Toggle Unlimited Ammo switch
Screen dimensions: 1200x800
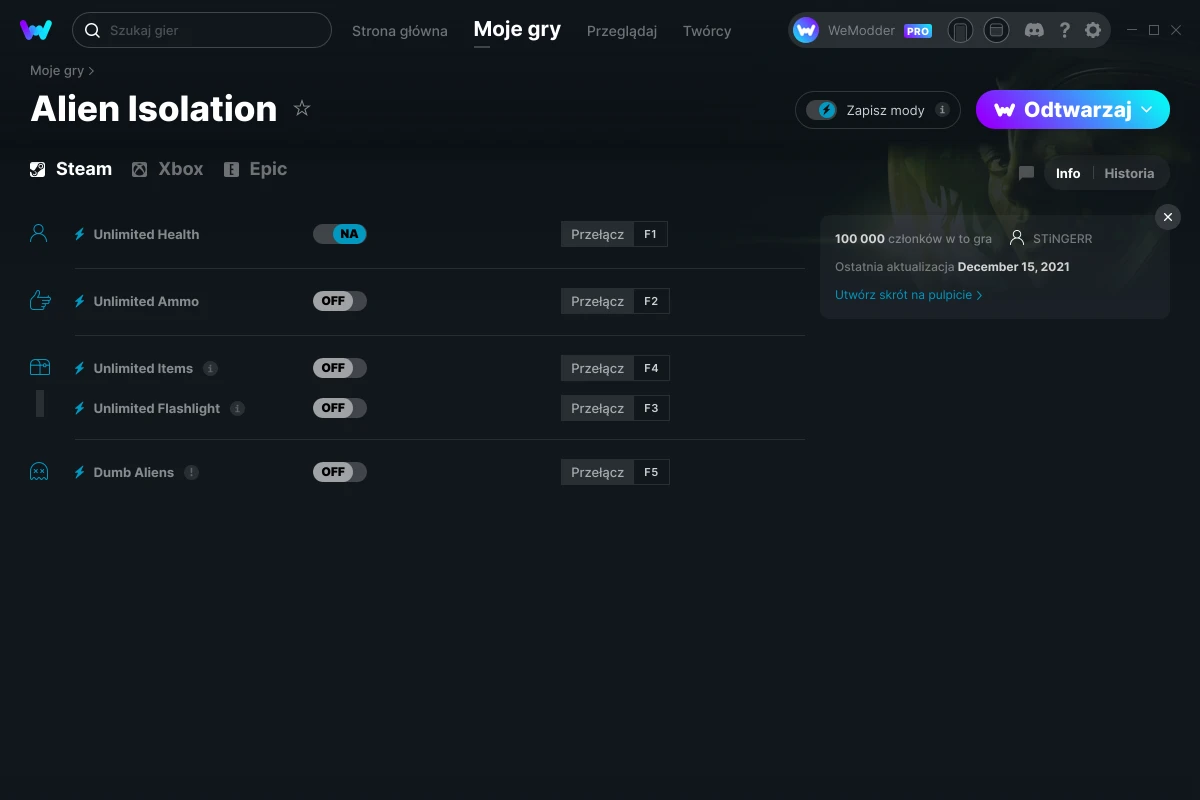click(x=340, y=301)
